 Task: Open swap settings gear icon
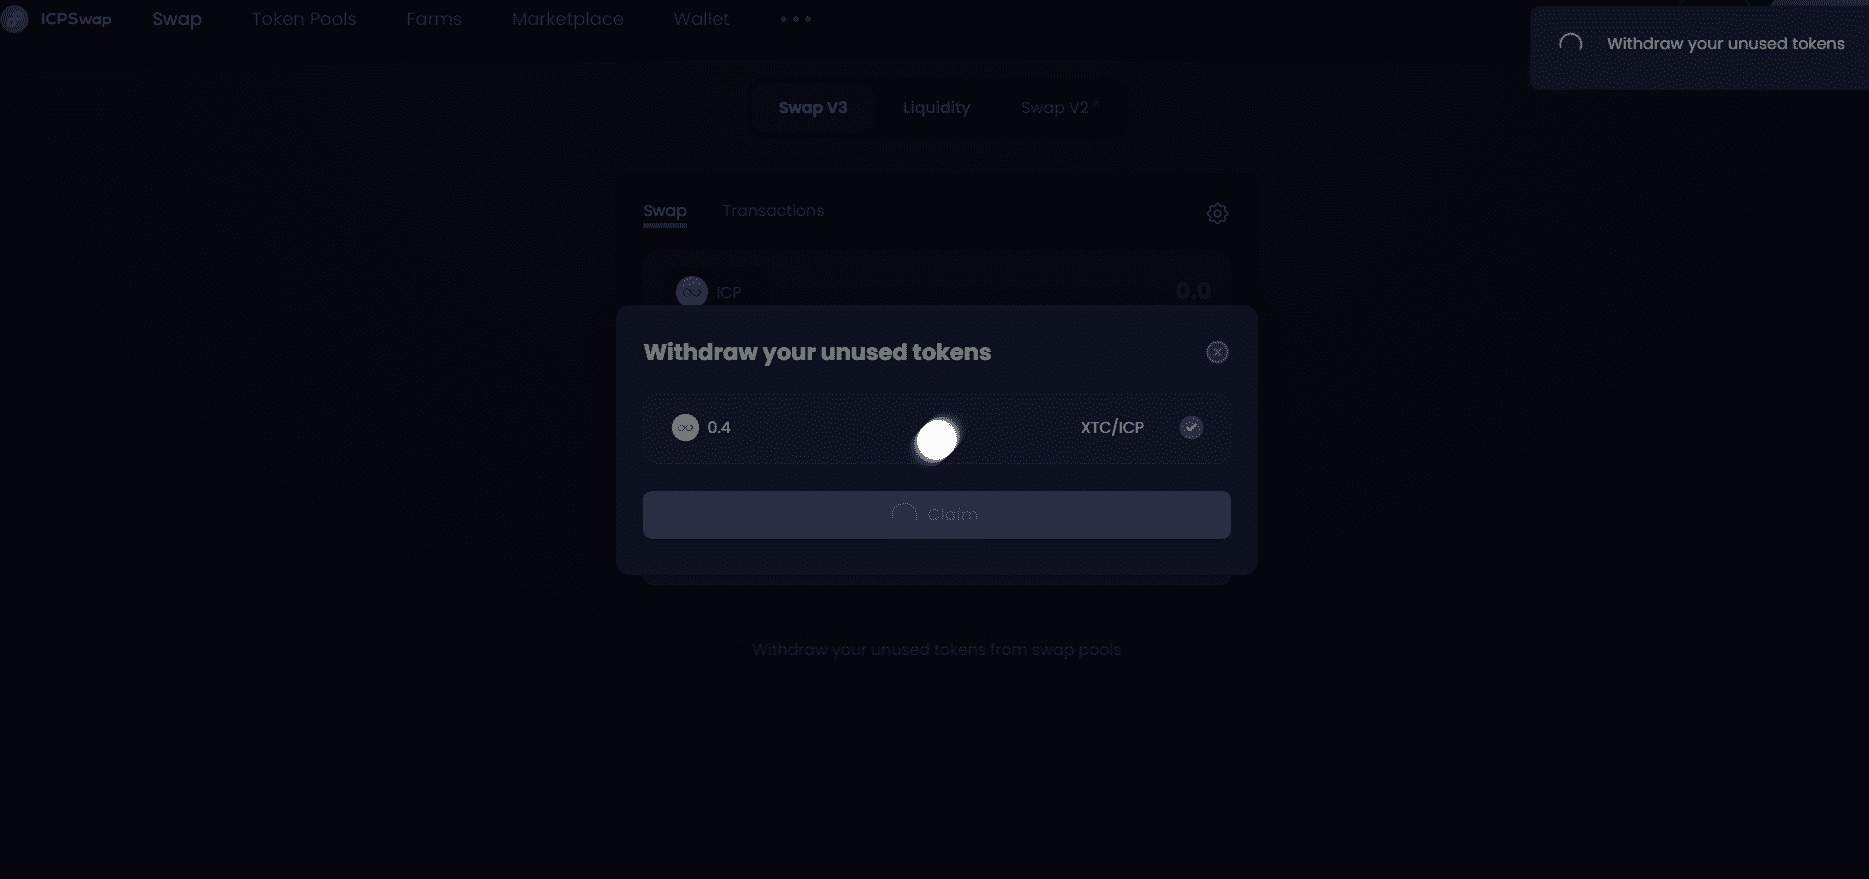[x=1217, y=213]
